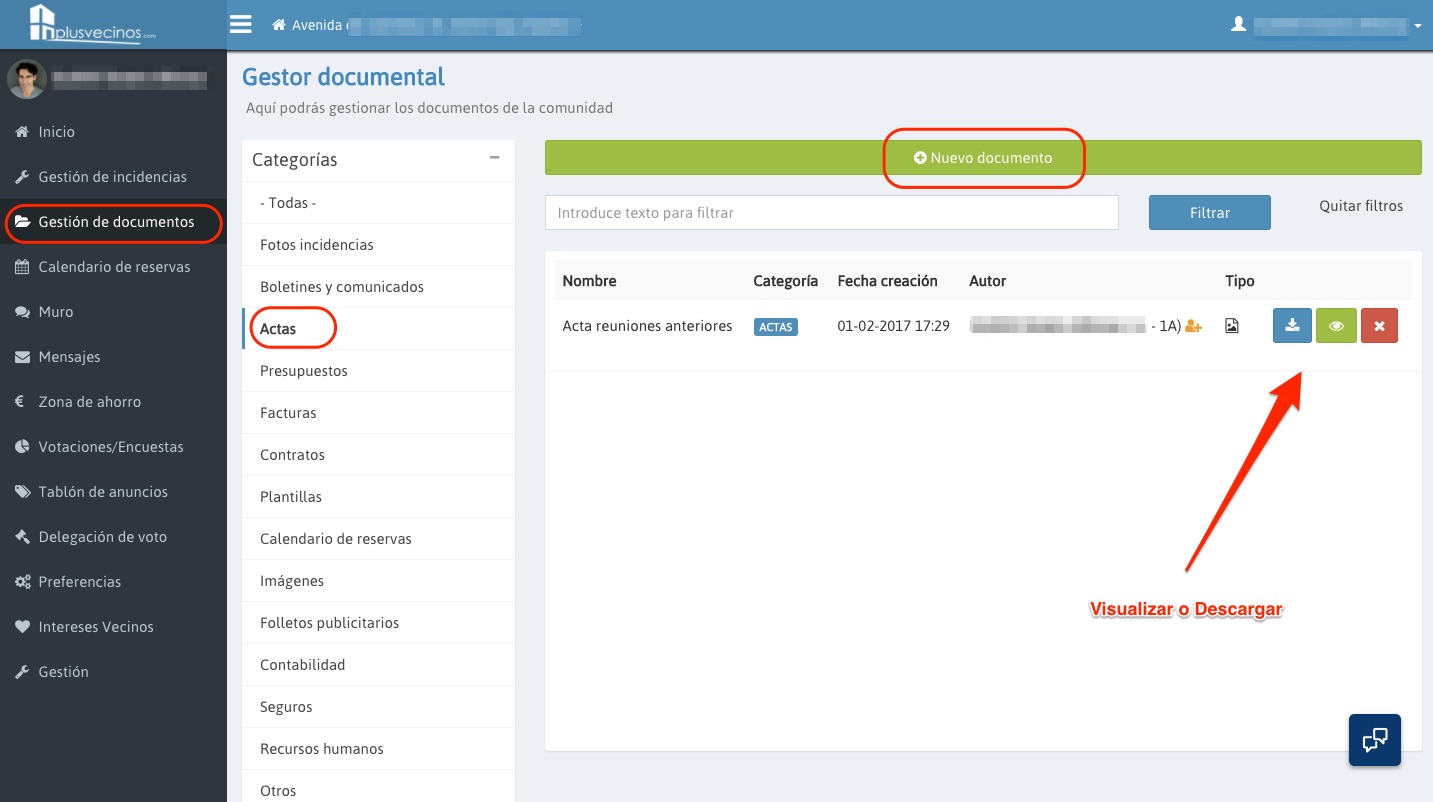
Task: Select the Presupuestos category
Action: click(304, 371)
